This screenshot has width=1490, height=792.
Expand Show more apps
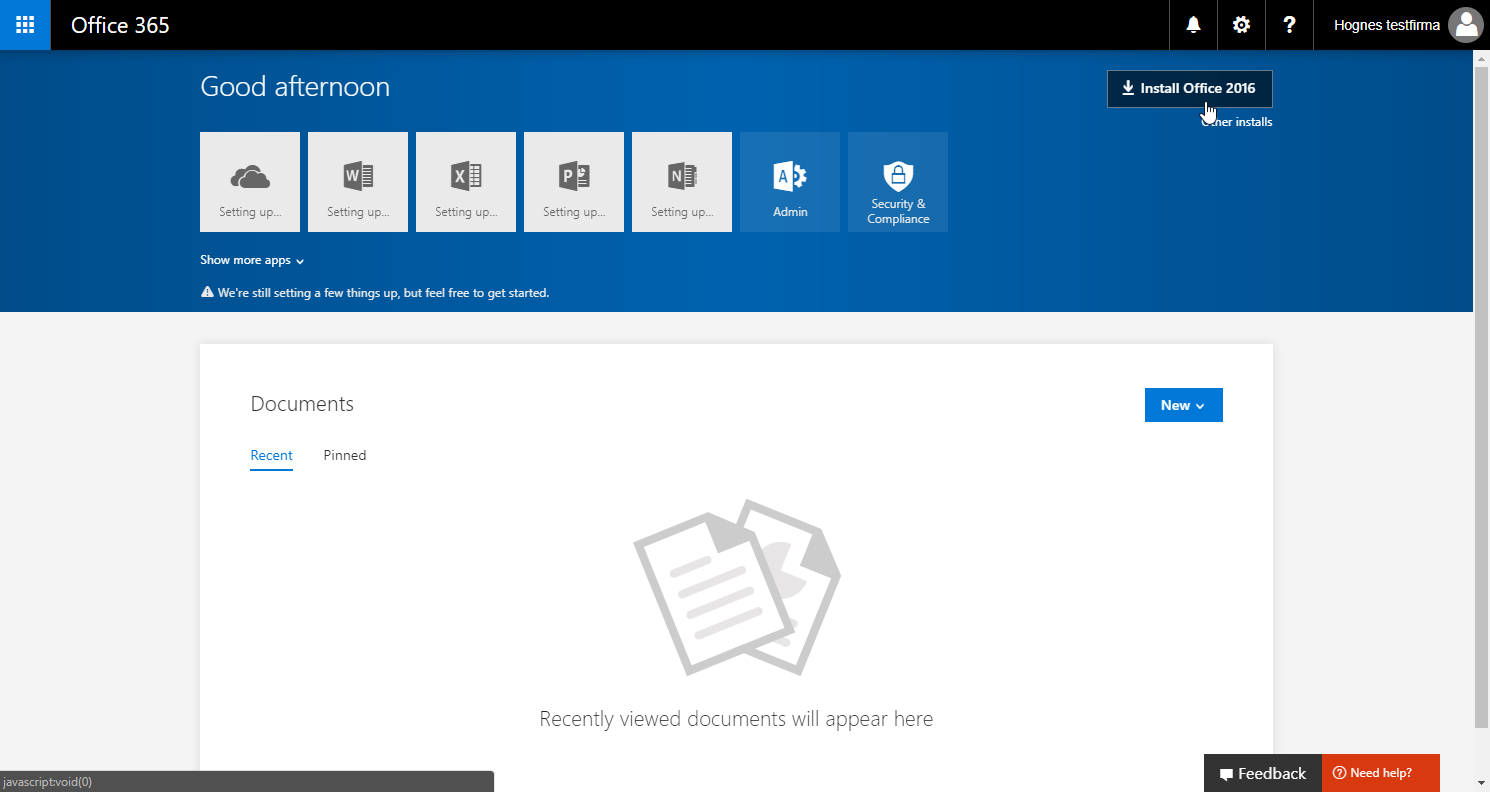[x=252, y=260]
